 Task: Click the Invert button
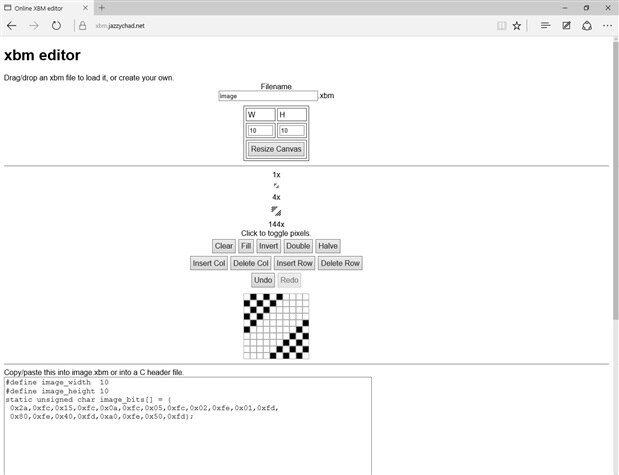click(268, 246)
